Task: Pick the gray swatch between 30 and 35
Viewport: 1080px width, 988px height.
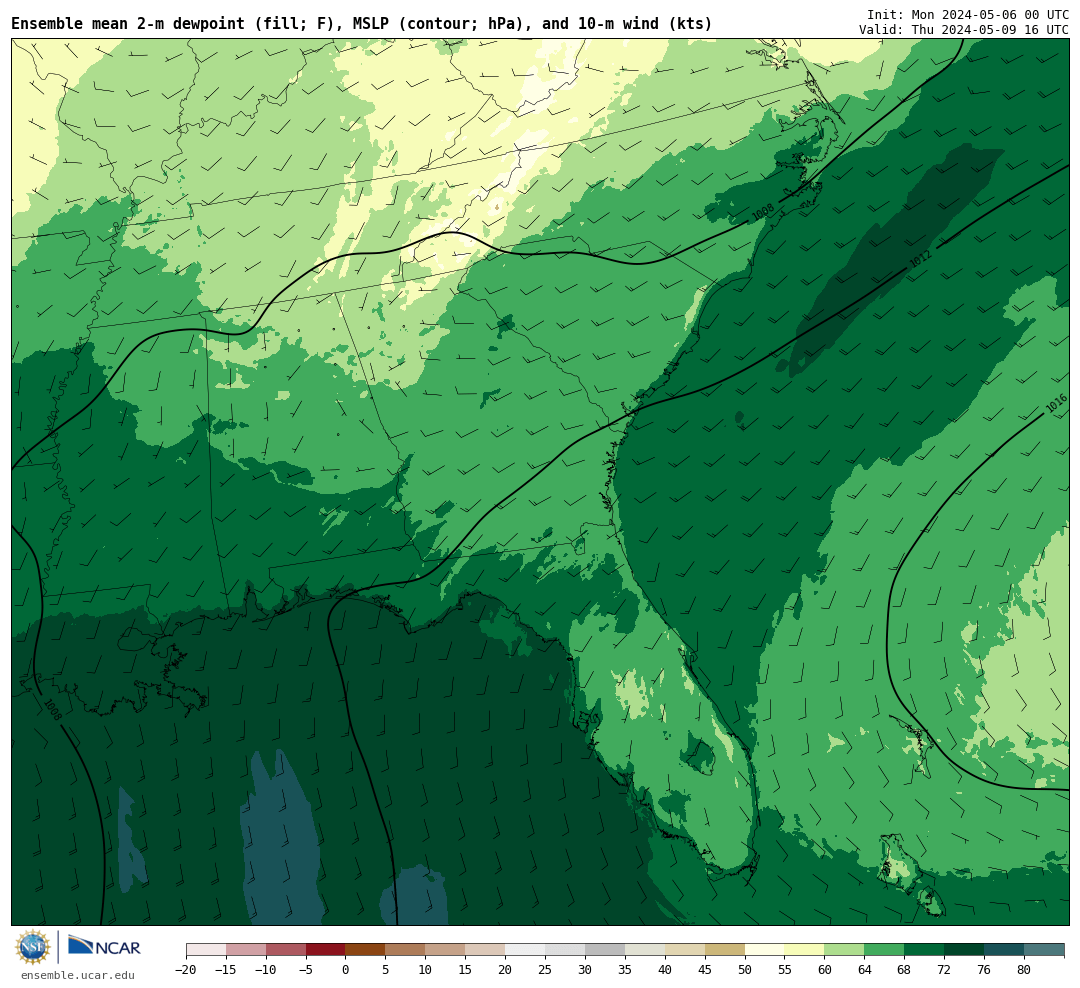Action: [605, 950]
